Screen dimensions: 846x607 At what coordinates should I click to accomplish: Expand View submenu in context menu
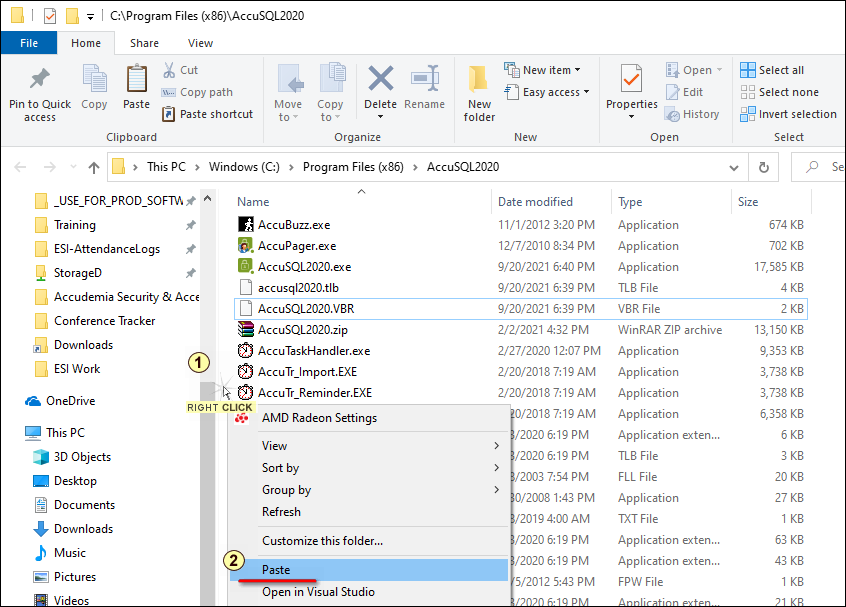point(496,446)
